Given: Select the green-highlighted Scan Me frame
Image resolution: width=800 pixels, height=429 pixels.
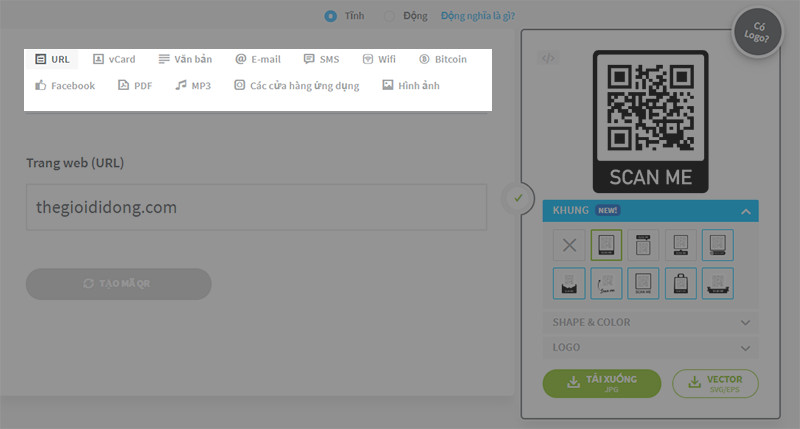Looking at the screenshot, I should pos(606,245).
